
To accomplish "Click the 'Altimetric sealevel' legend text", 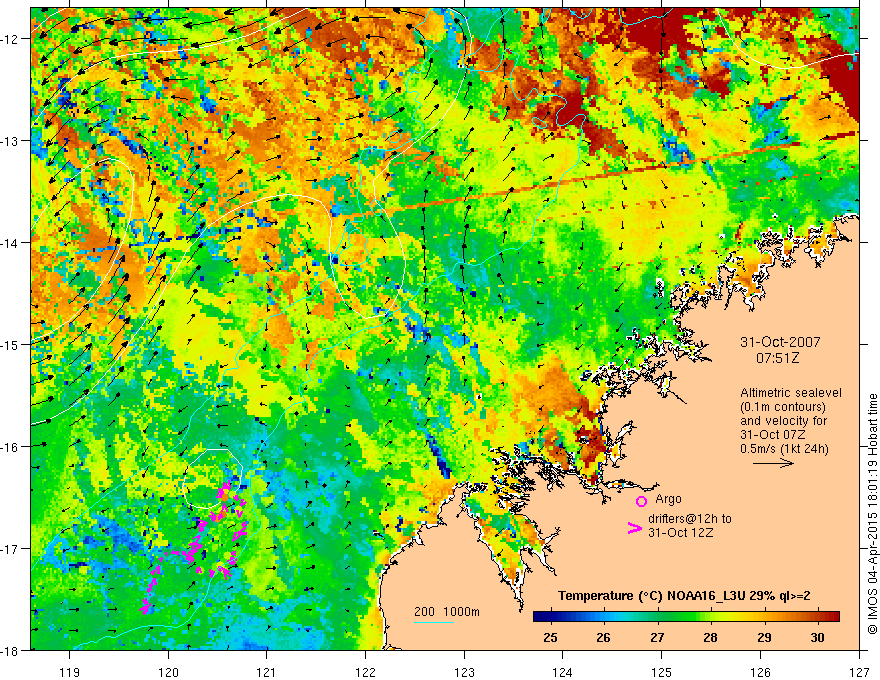I will 791,393.
